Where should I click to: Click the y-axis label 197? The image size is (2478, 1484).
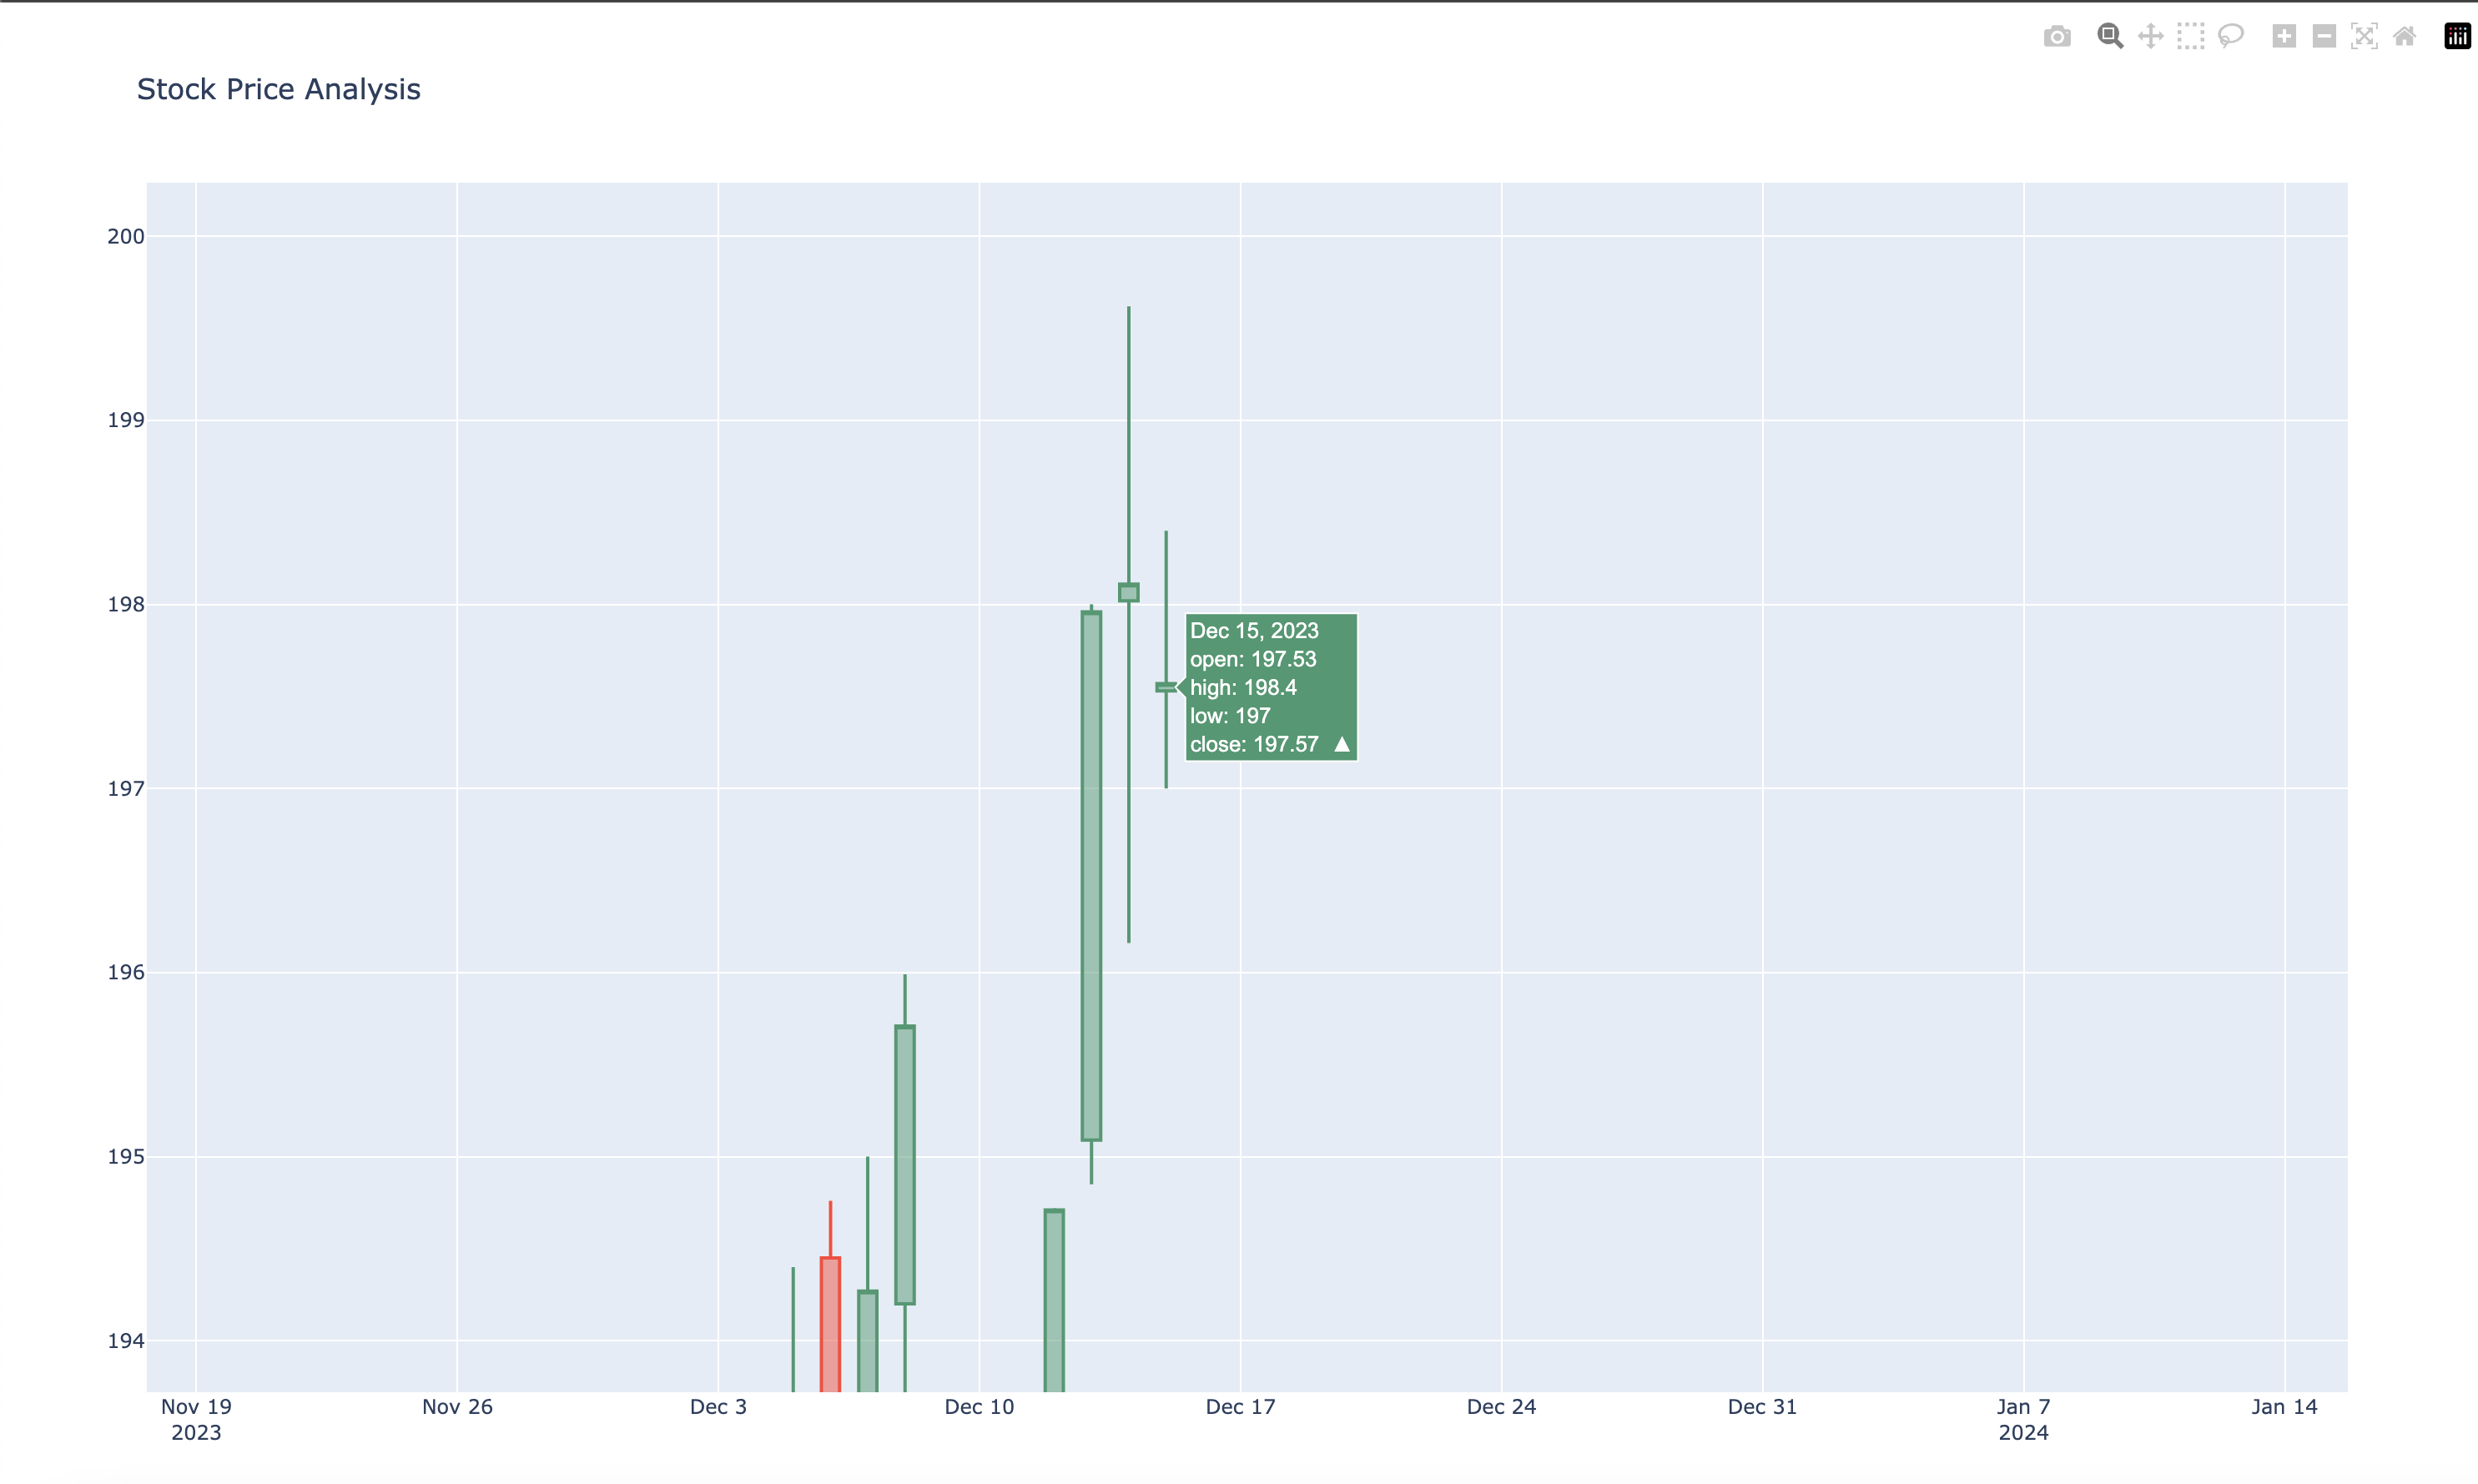point(126,789)
